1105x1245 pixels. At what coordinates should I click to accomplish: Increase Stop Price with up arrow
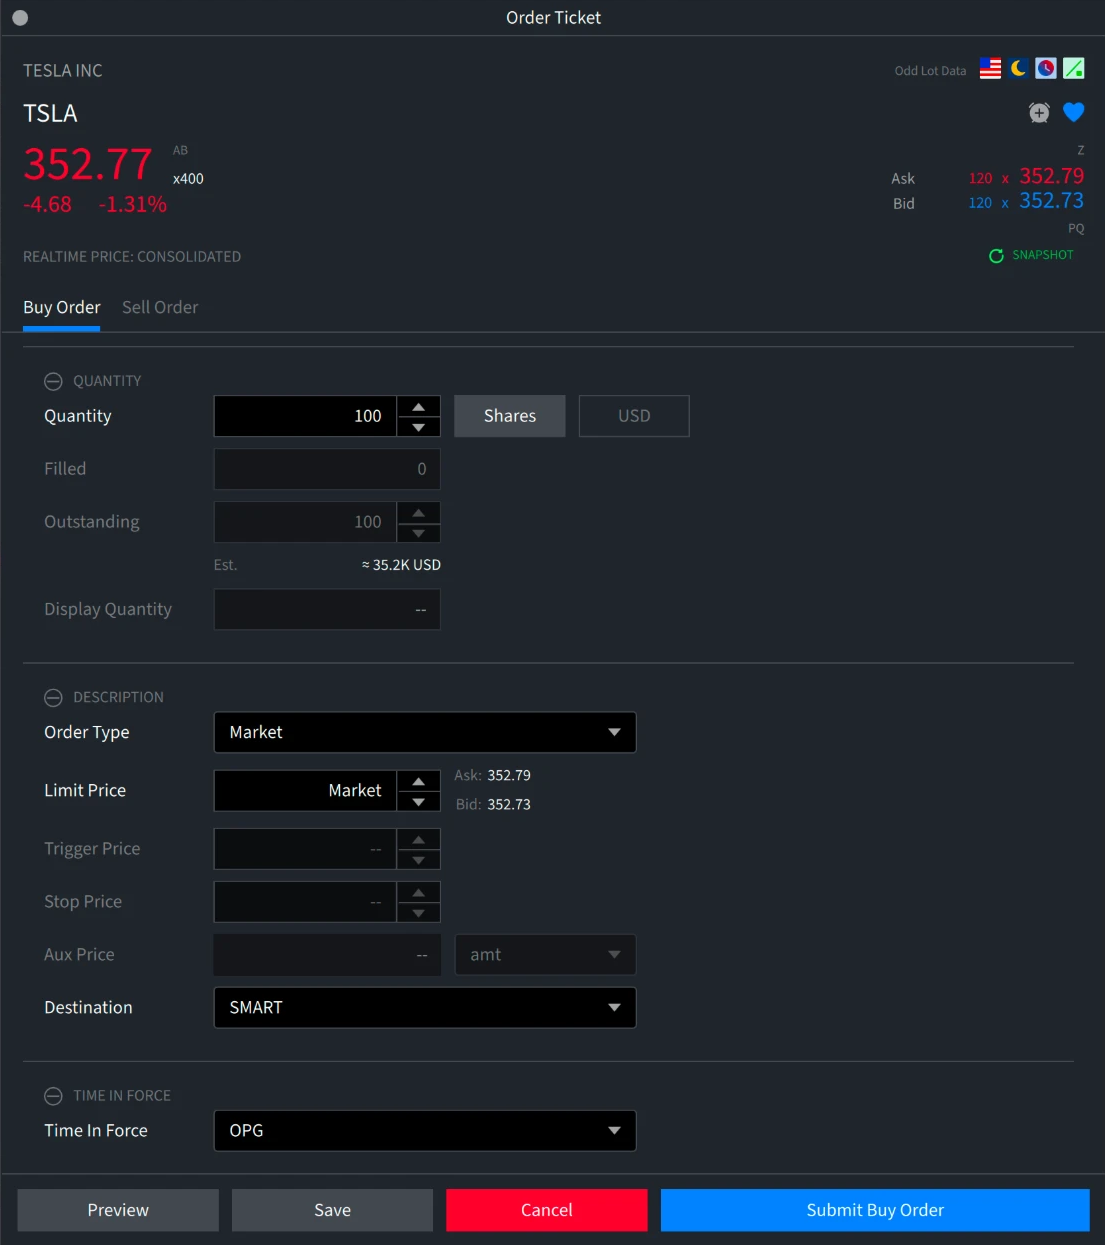pyautogui.click(x=419, y=892)
